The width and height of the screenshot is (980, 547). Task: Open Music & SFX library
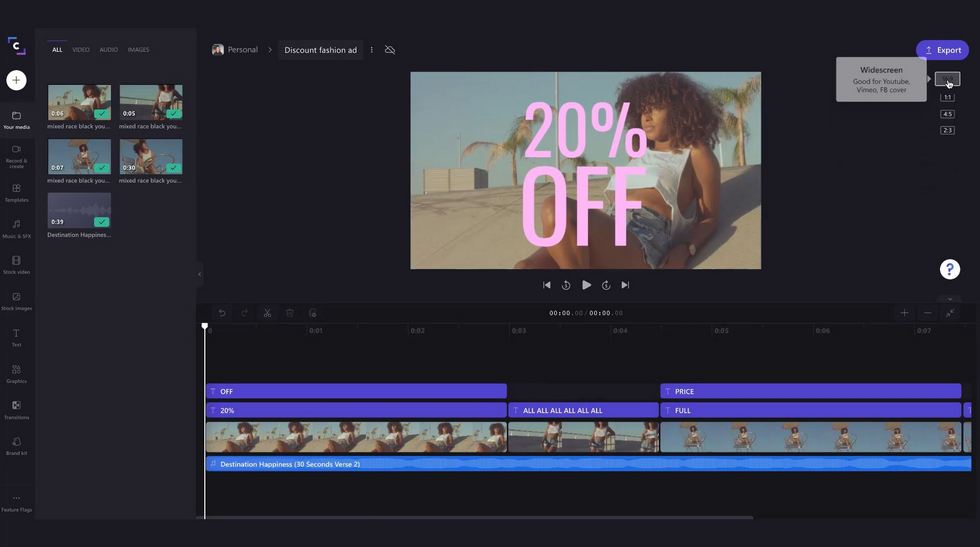16,229
